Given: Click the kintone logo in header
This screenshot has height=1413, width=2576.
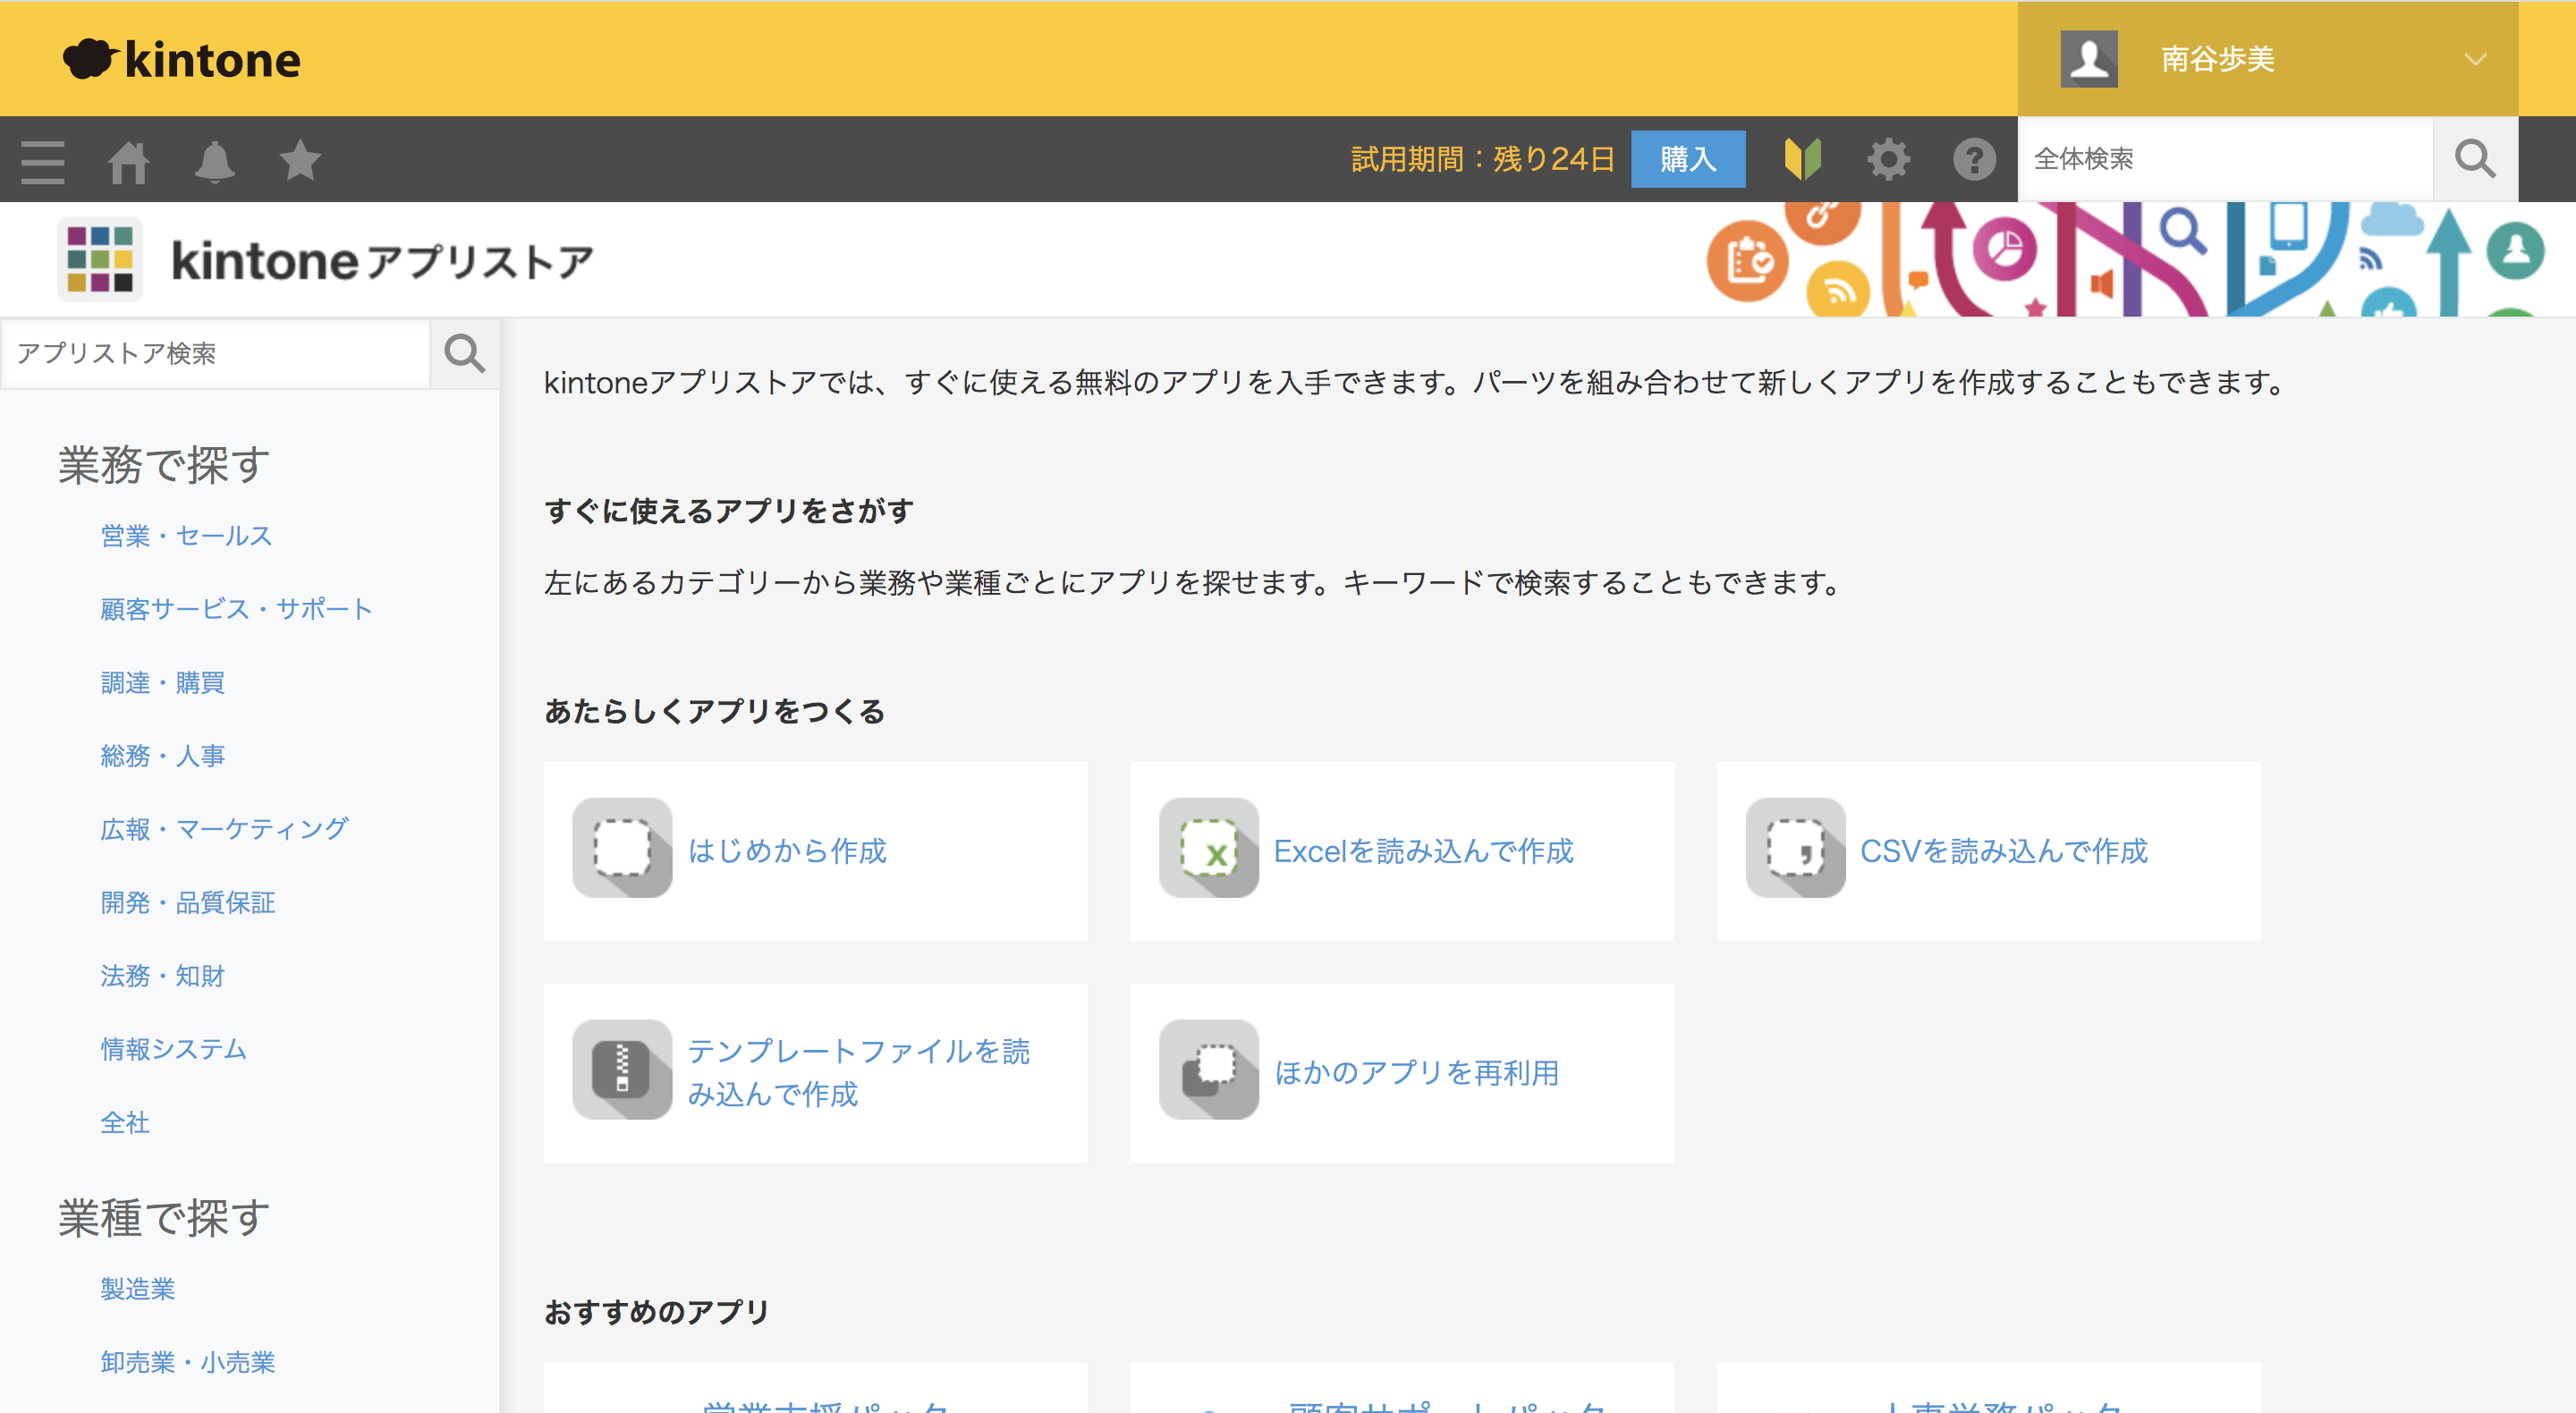Looking at the screenshot, I should 181,59.
